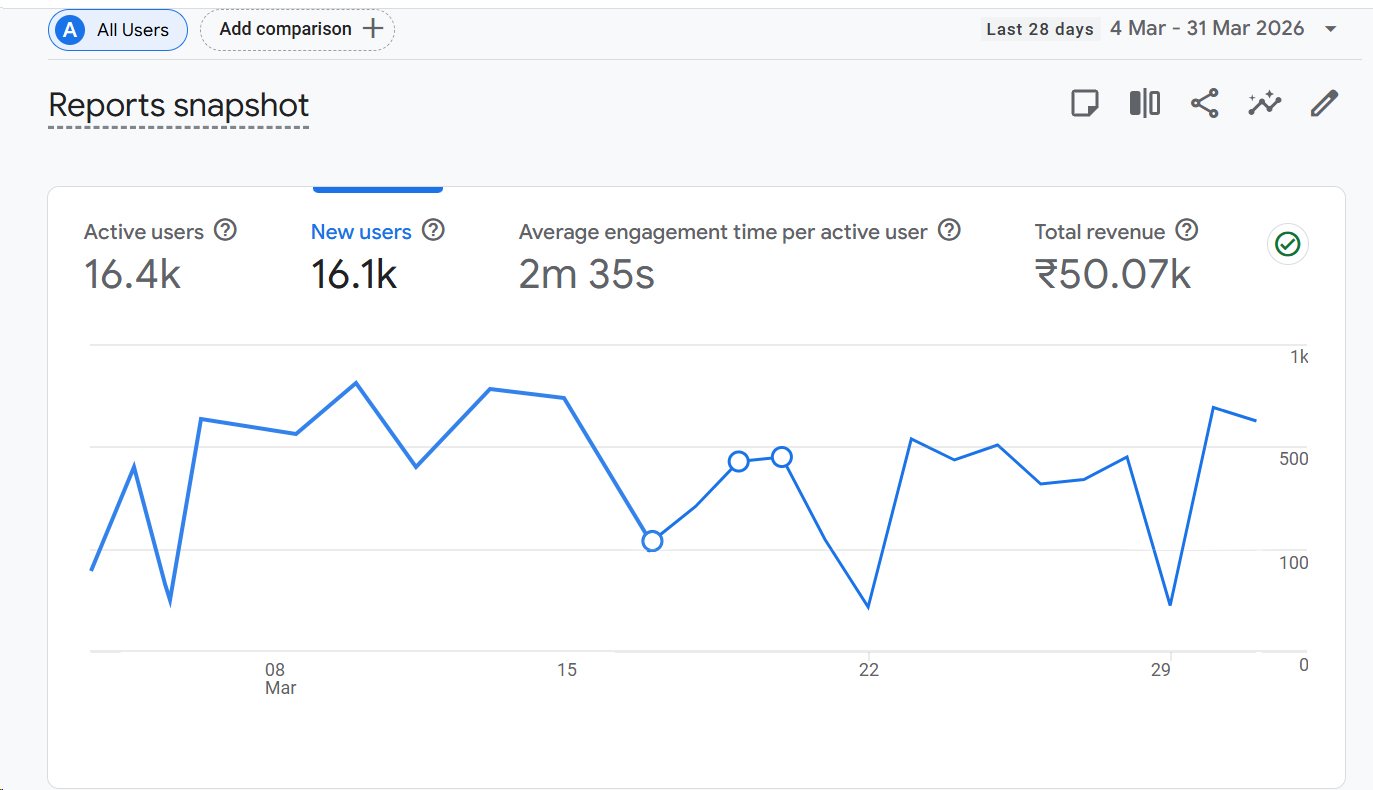The width and height of the screenshot is (1373, 790).
Task: Click the sticky note annotation icon
Action: point(1084,102)
